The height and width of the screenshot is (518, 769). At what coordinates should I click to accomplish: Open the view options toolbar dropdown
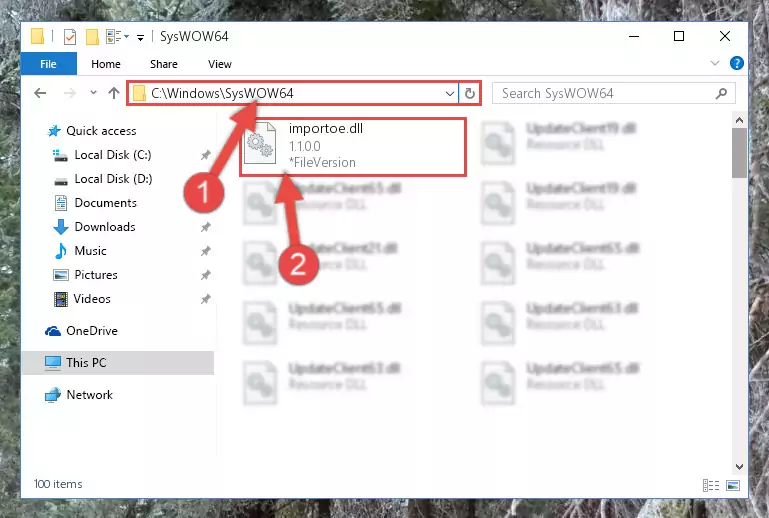(x=127, y=36)
